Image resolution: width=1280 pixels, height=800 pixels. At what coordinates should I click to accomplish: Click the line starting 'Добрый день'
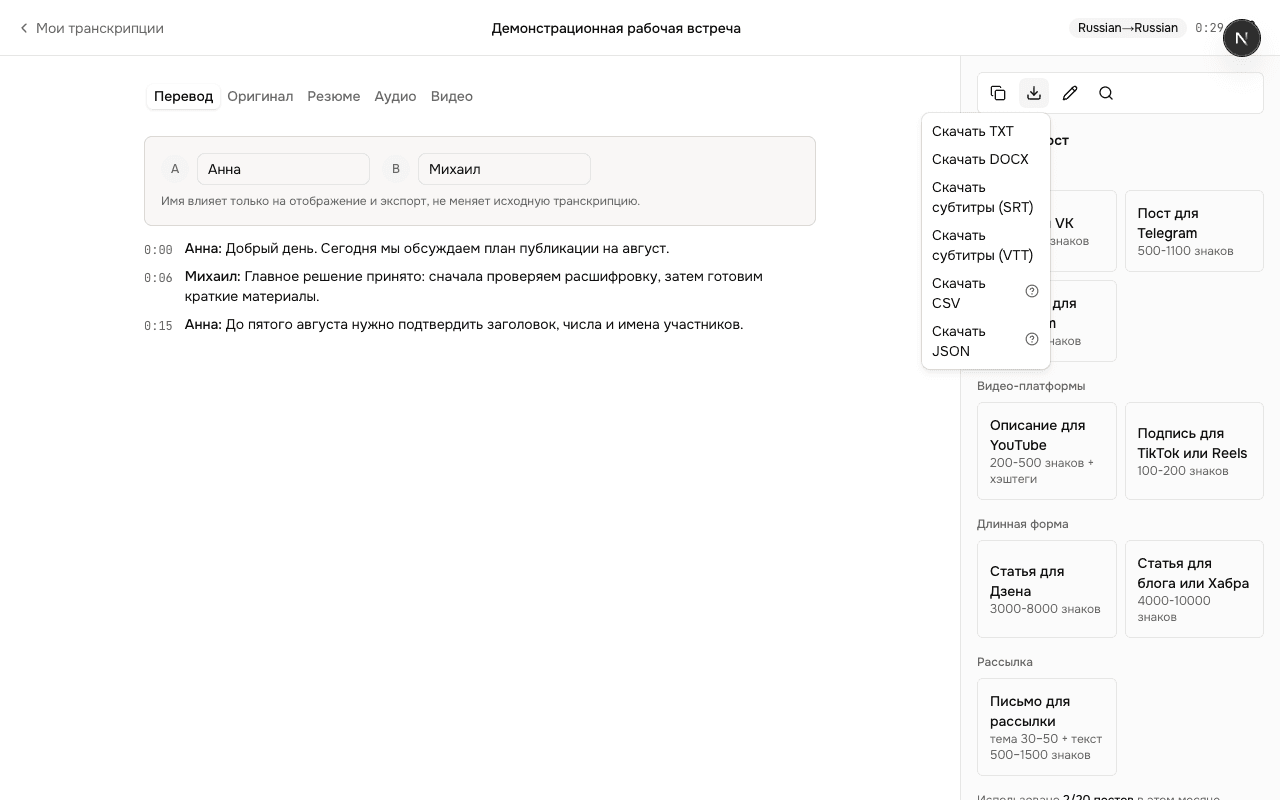click(x=427, y=248)
